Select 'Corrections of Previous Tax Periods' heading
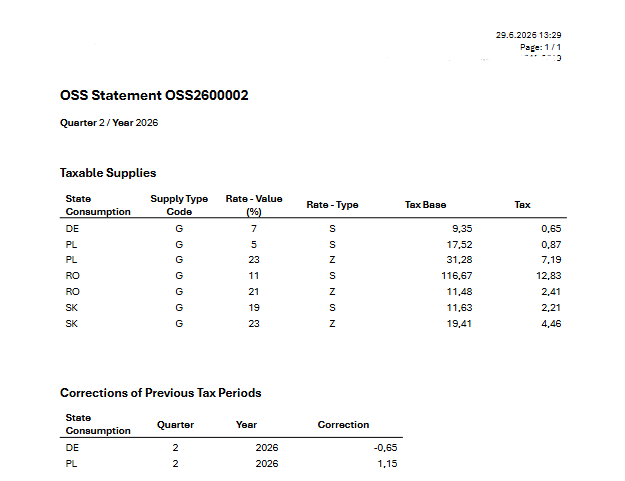 [161, 393]
